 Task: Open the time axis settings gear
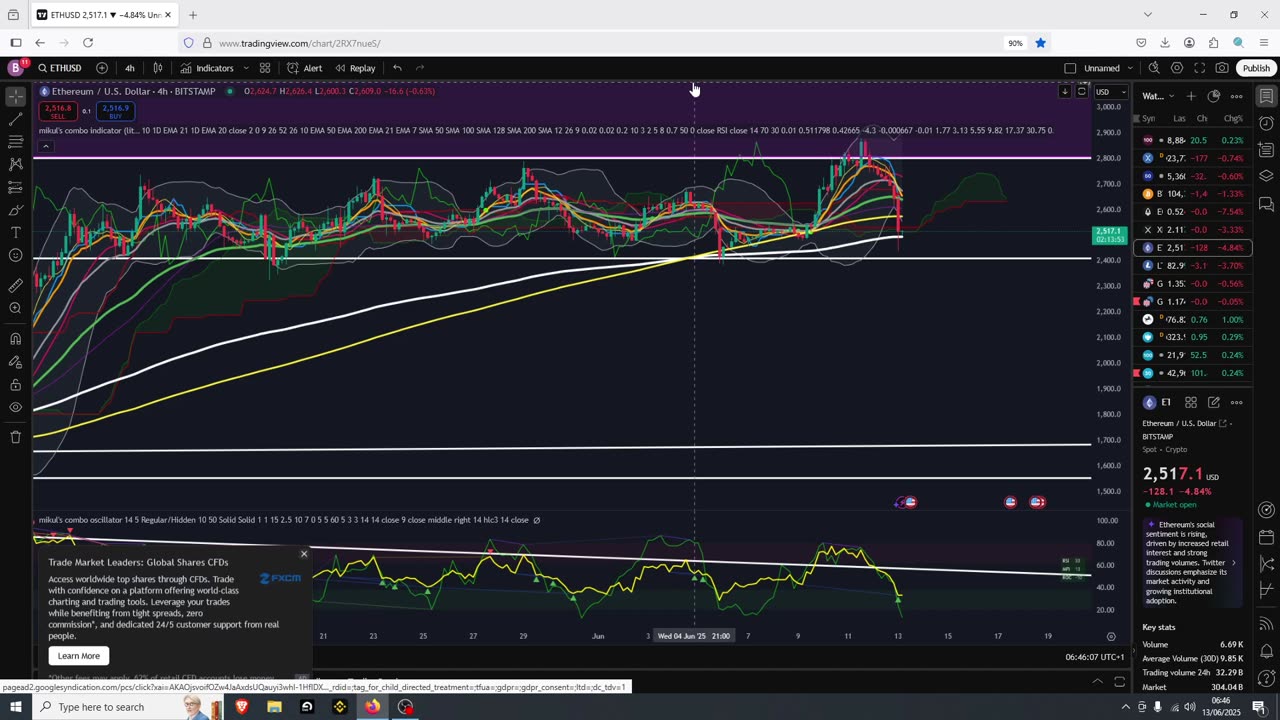tap(1111, 636)
